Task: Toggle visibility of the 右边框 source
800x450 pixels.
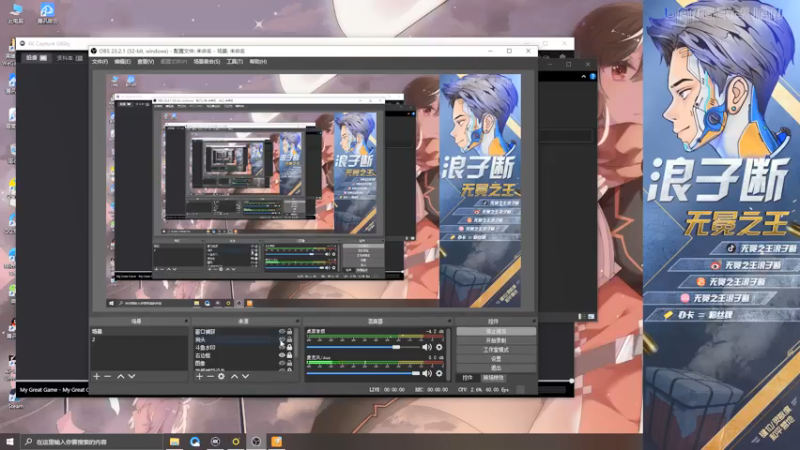Action: pyautogui.click(x=282, y=355)
